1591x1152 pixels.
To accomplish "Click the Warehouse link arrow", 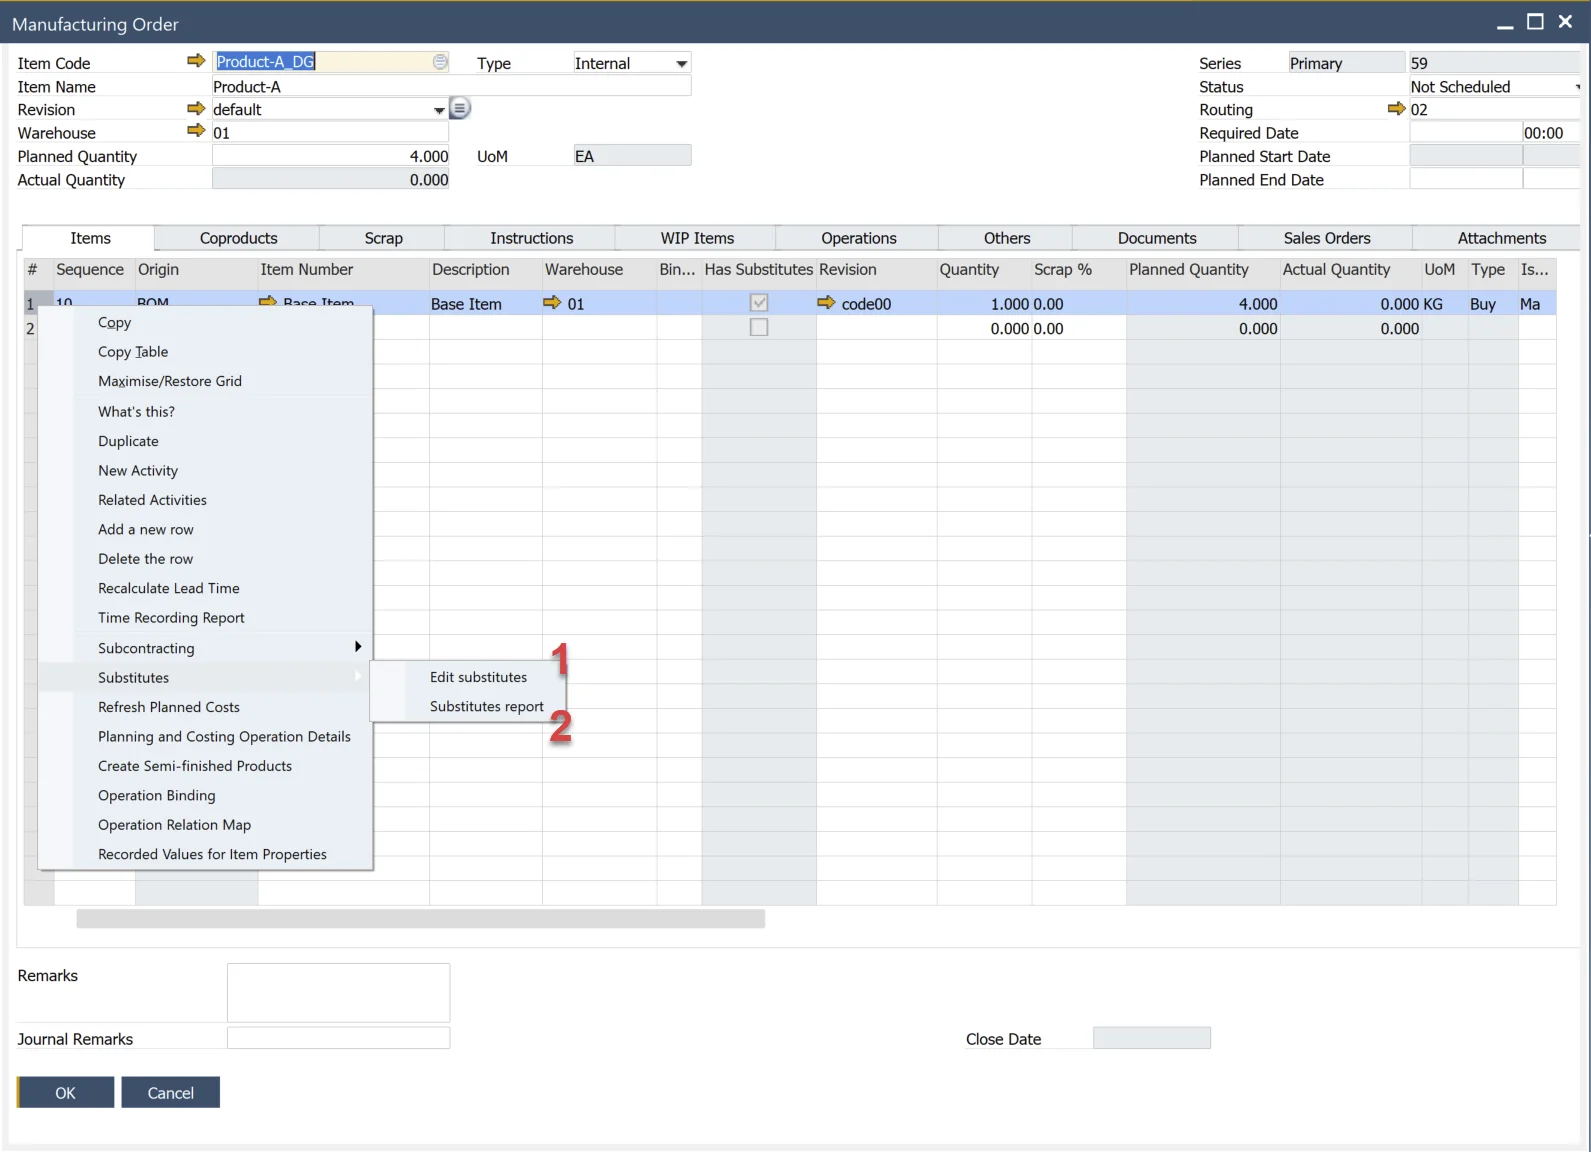I will point(196,131).
